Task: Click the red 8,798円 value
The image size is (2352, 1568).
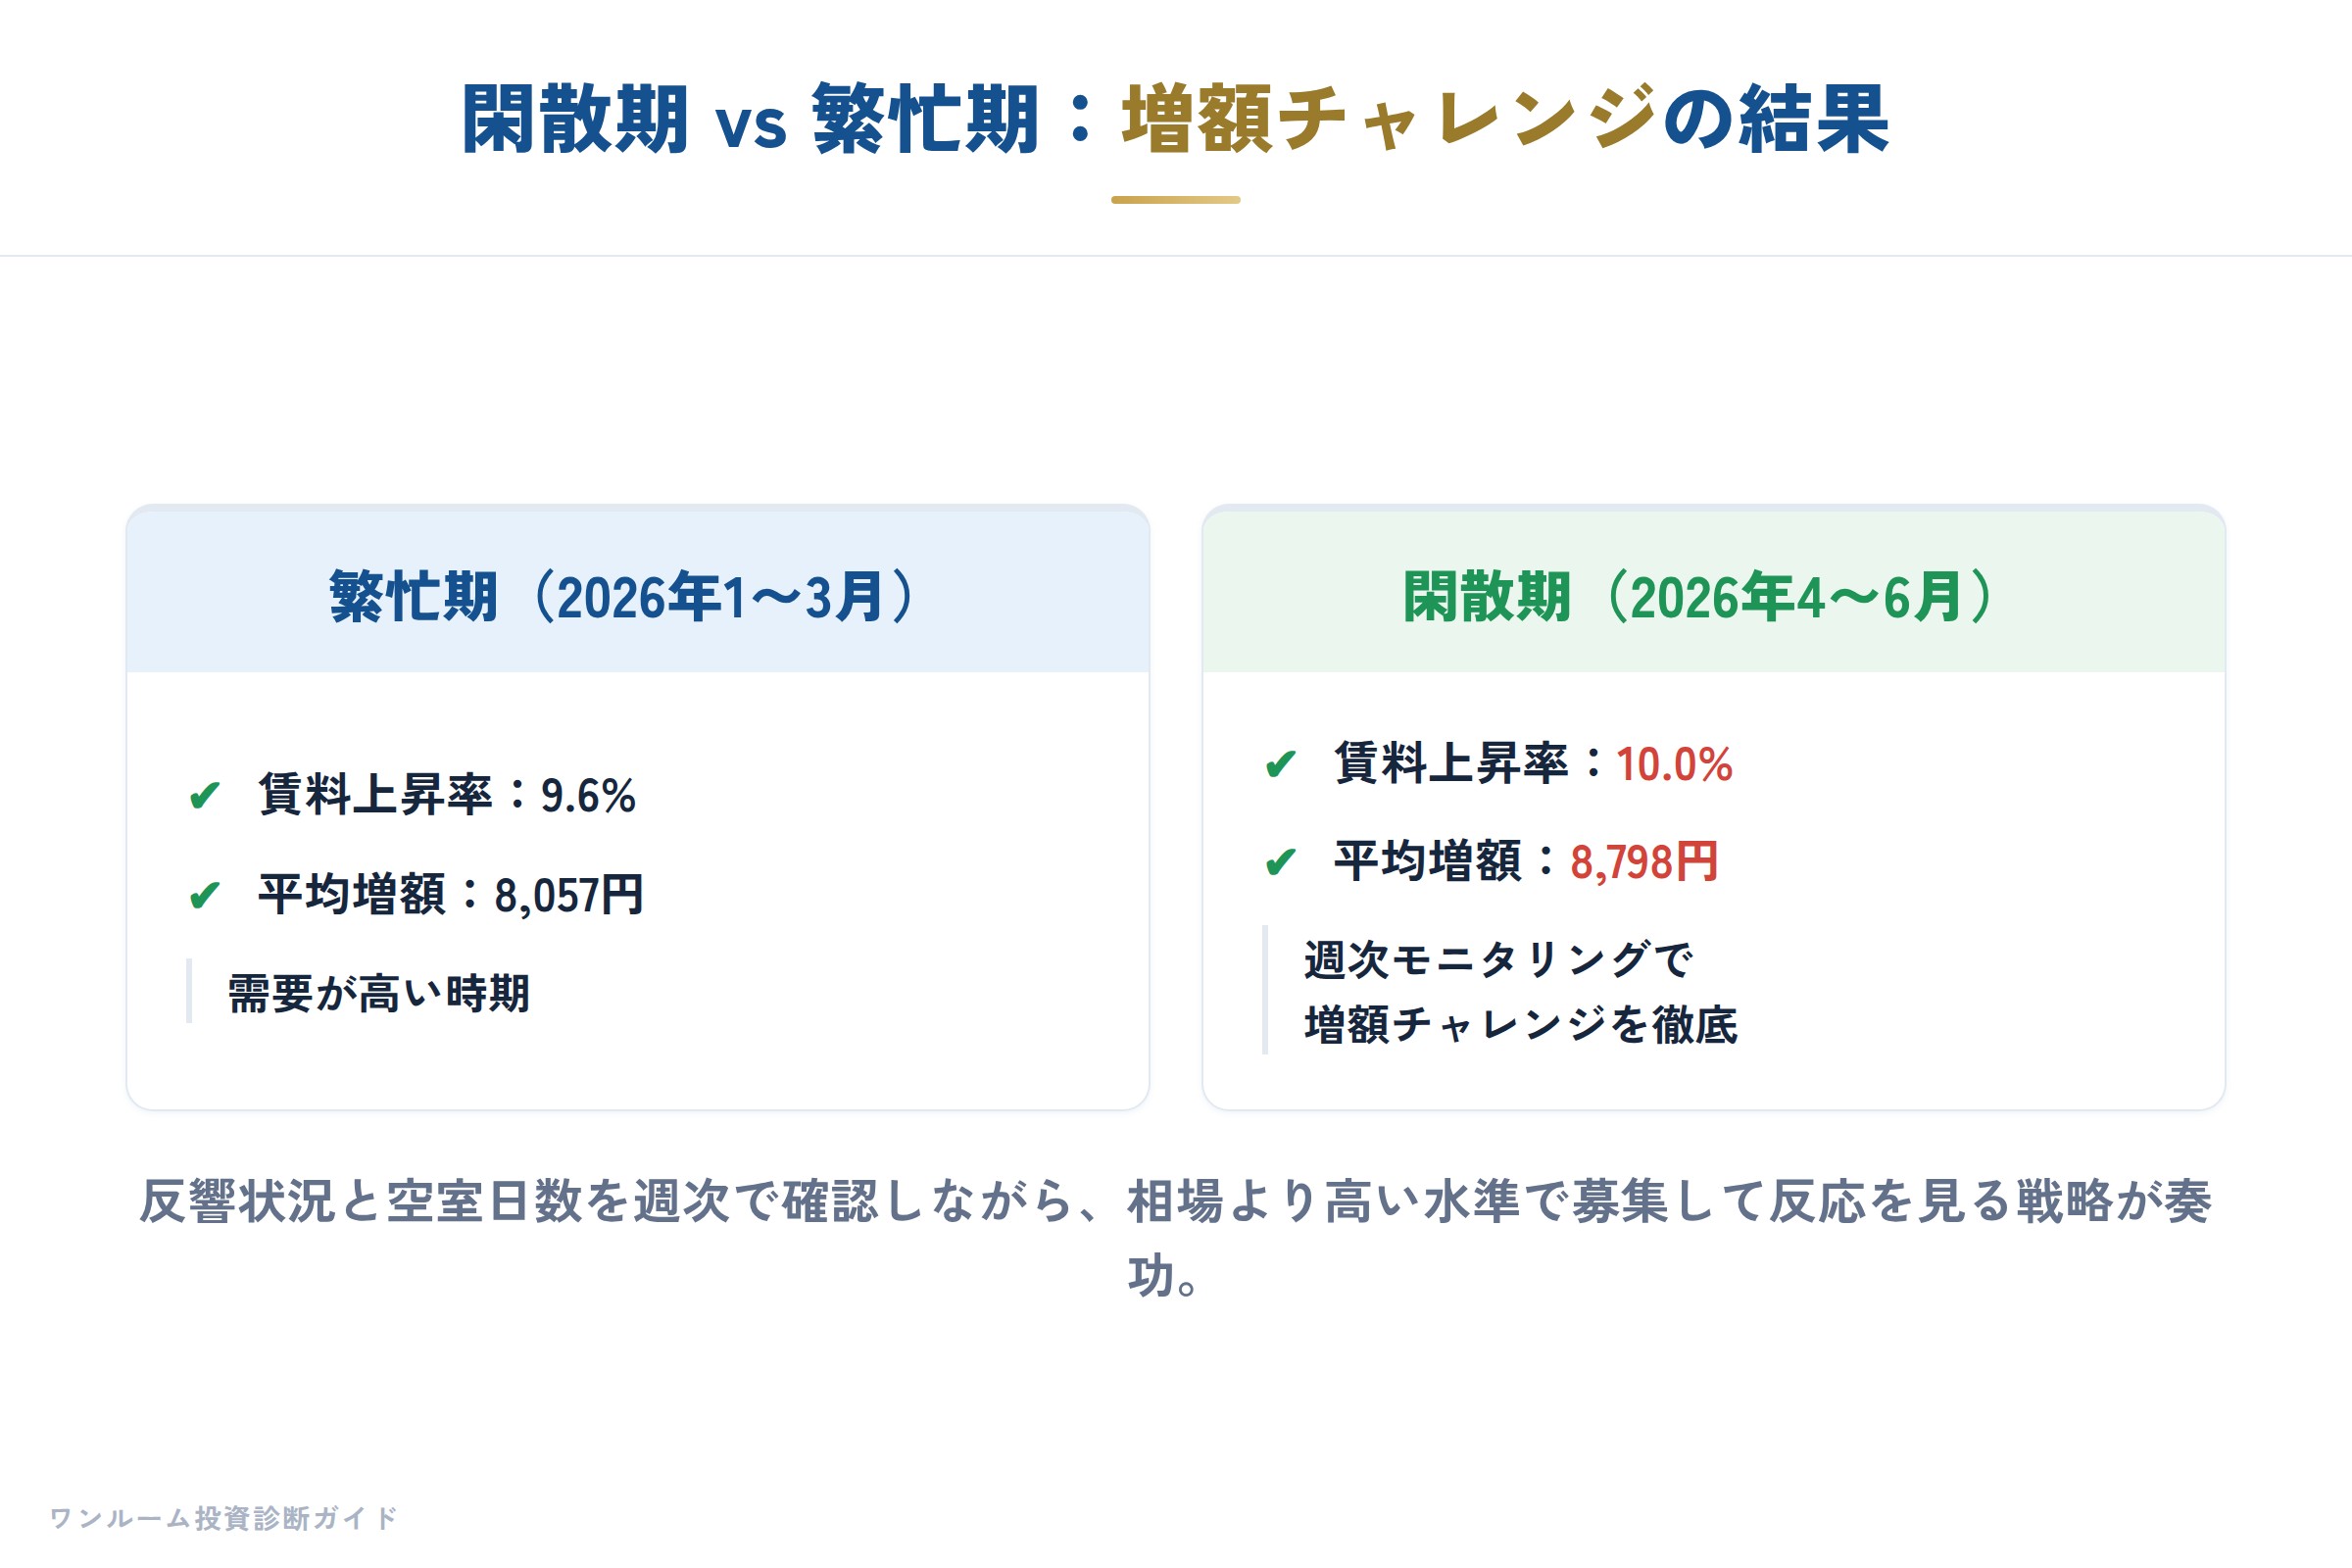Action: point(1644,862)
